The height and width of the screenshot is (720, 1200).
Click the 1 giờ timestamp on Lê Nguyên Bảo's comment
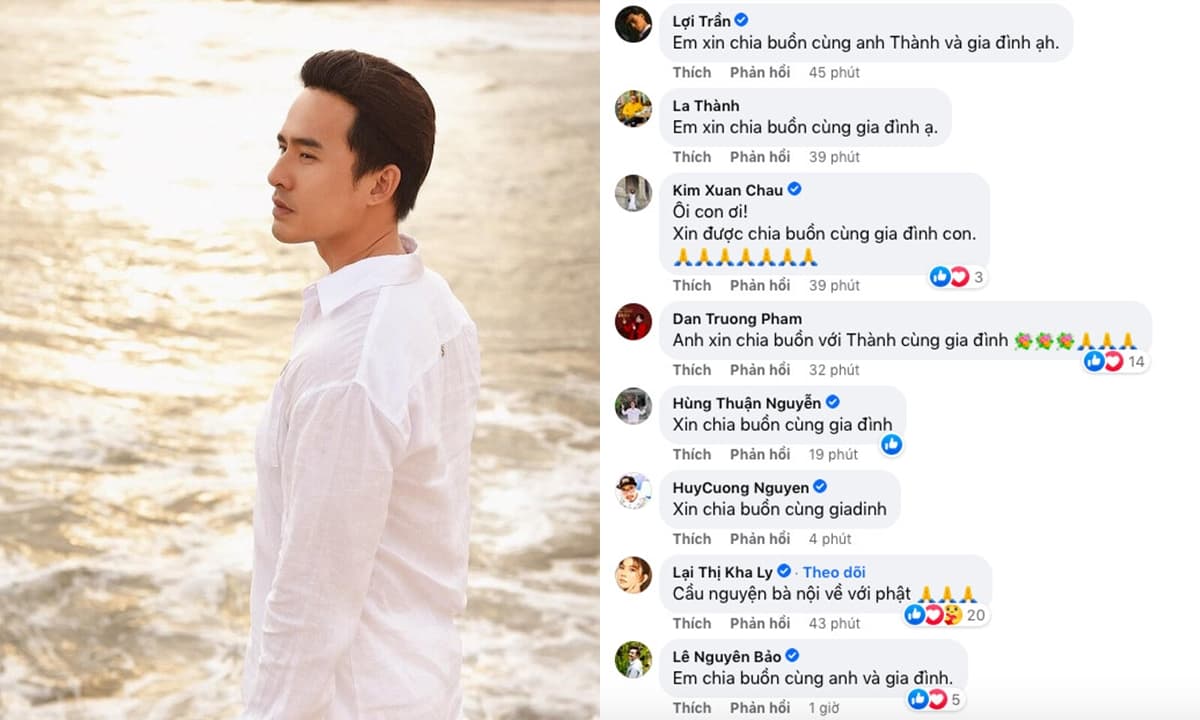coord(825,708)
